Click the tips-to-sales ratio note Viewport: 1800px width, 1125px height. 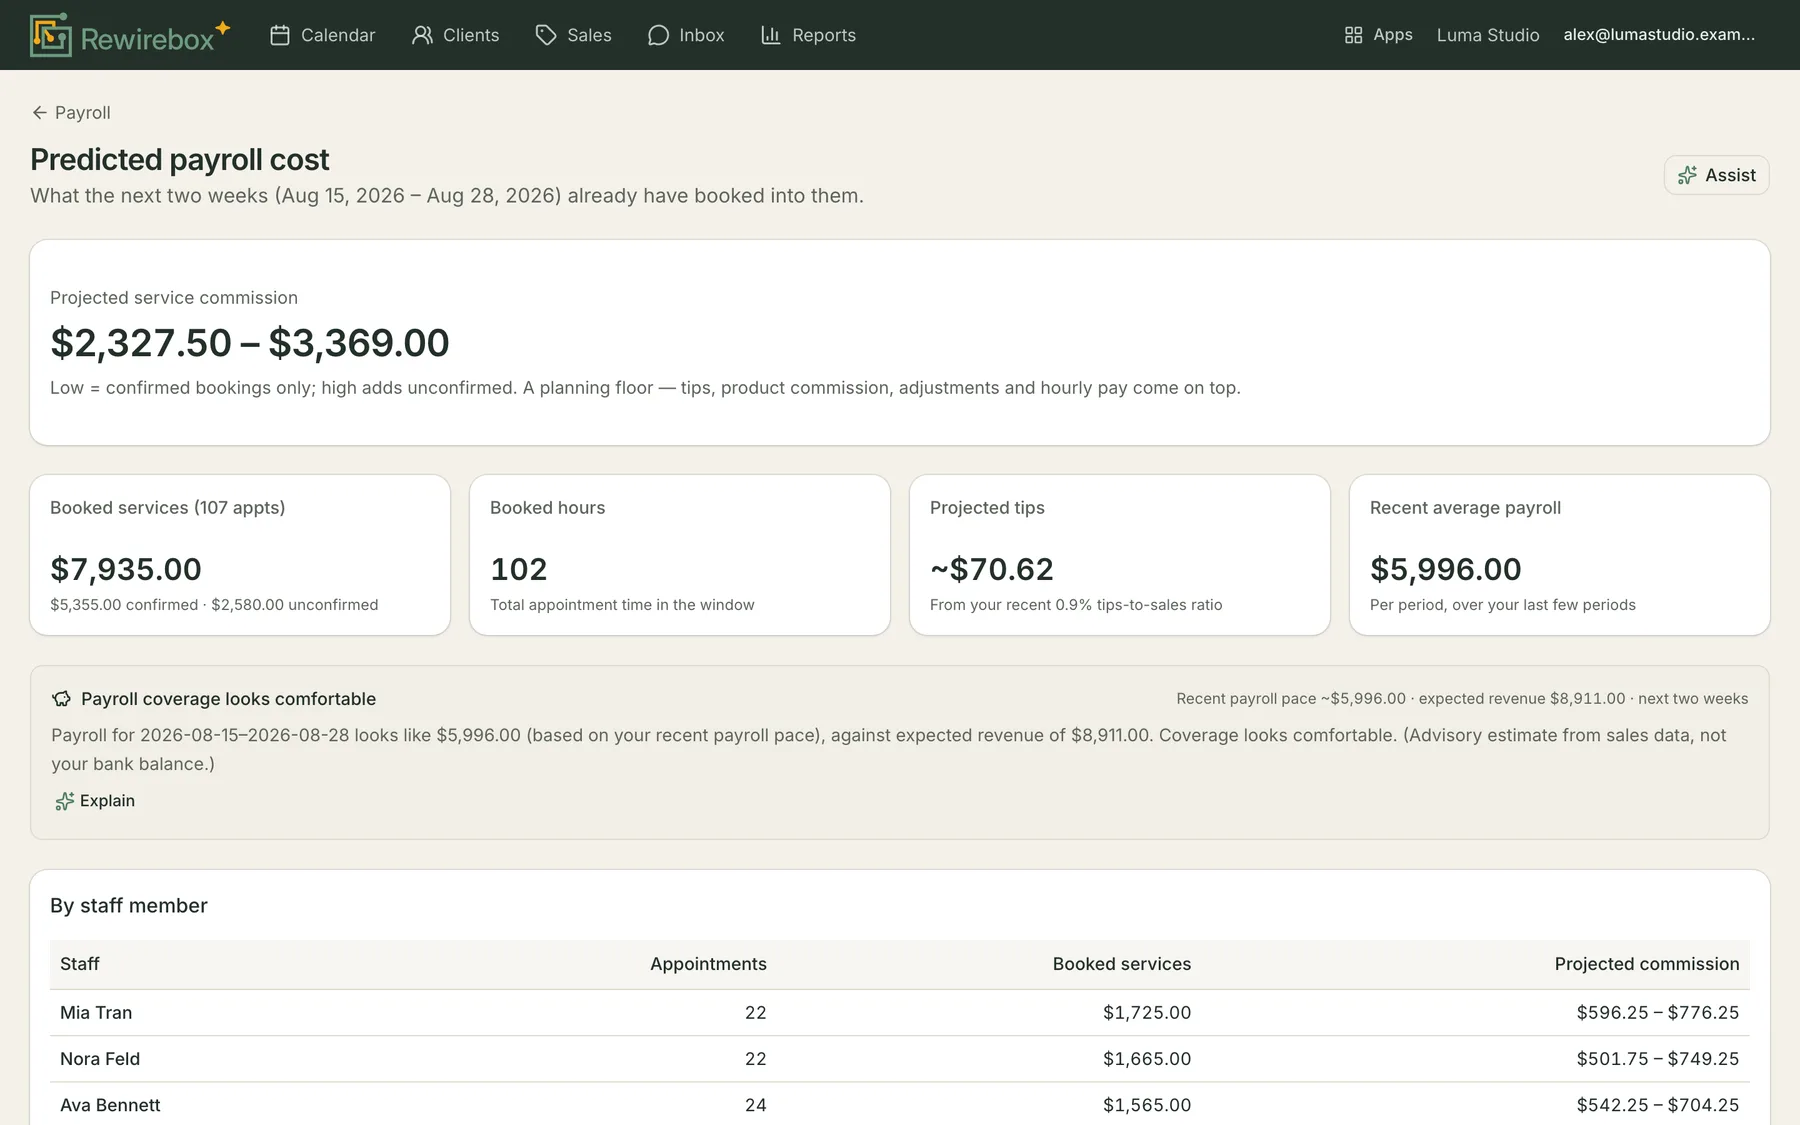[x=1076, y=605]
